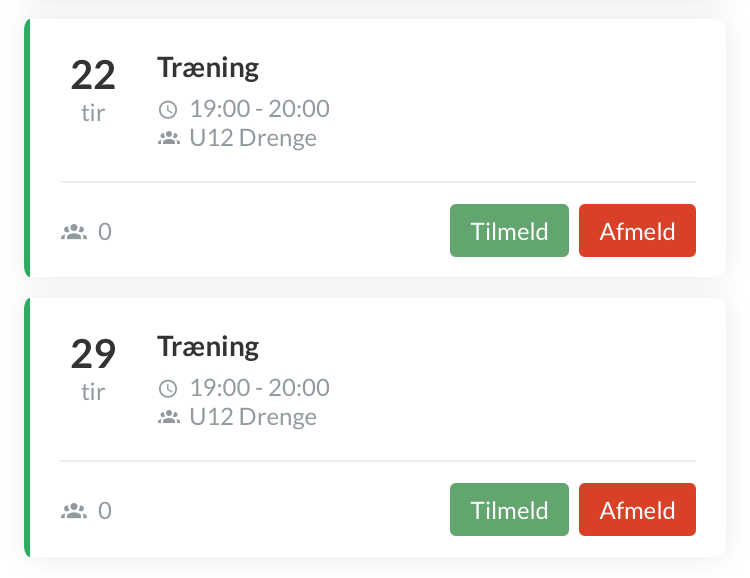Image resolution: width=750 pixels, height=578 pixels.
Task: Select the date number 22
Action: 93,76
